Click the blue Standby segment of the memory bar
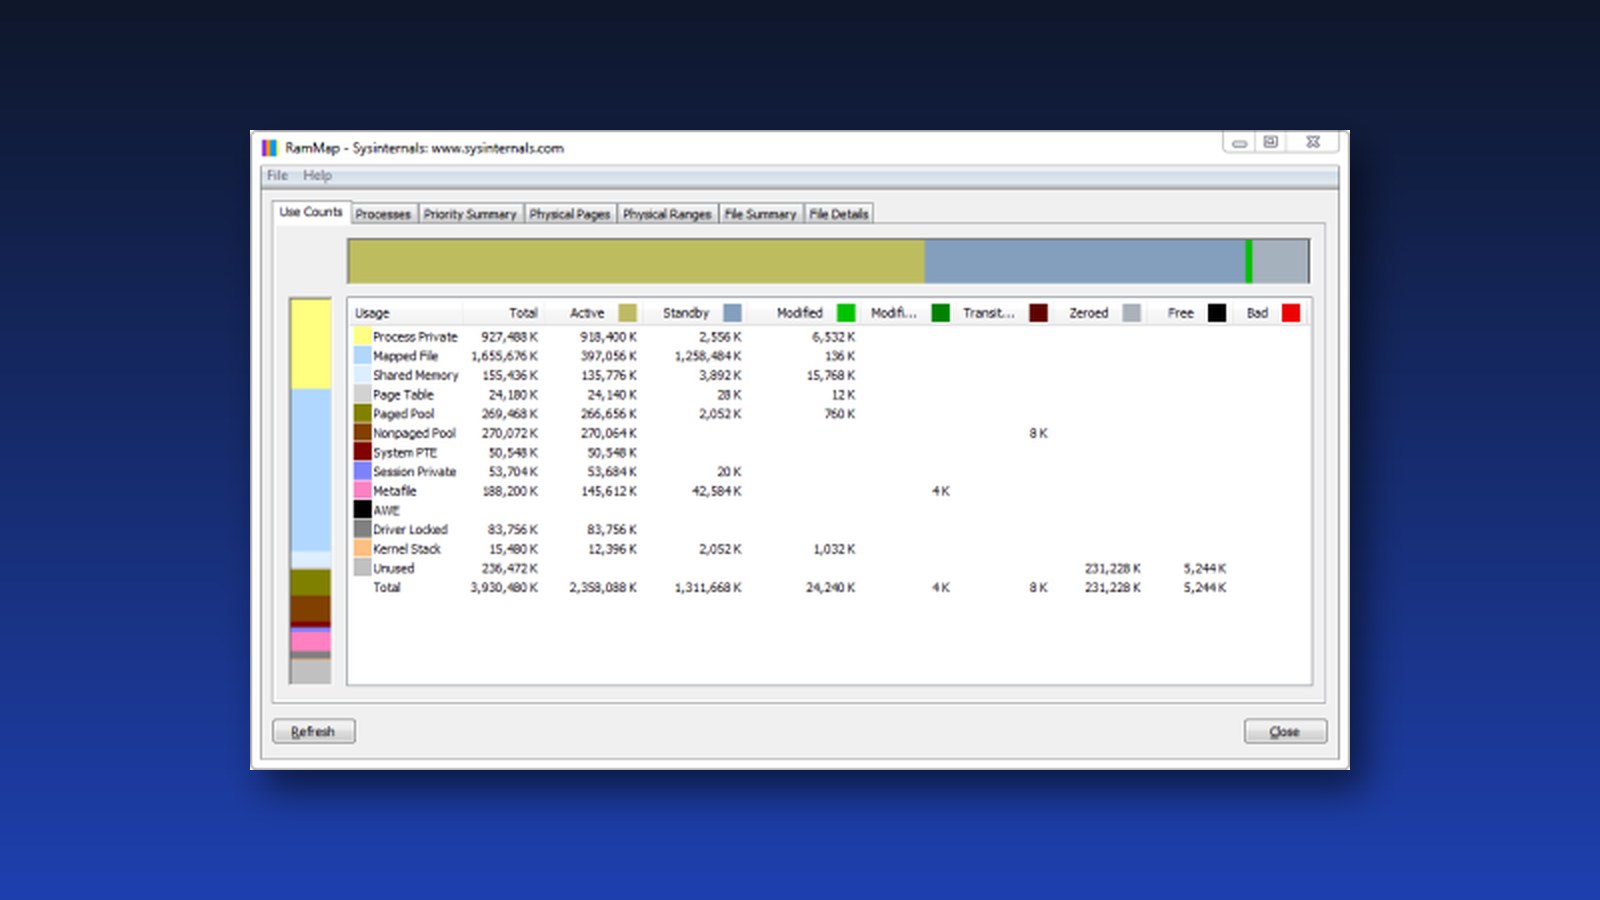1600x900 pixels. pyautogui.click(x=1084, y=261)
